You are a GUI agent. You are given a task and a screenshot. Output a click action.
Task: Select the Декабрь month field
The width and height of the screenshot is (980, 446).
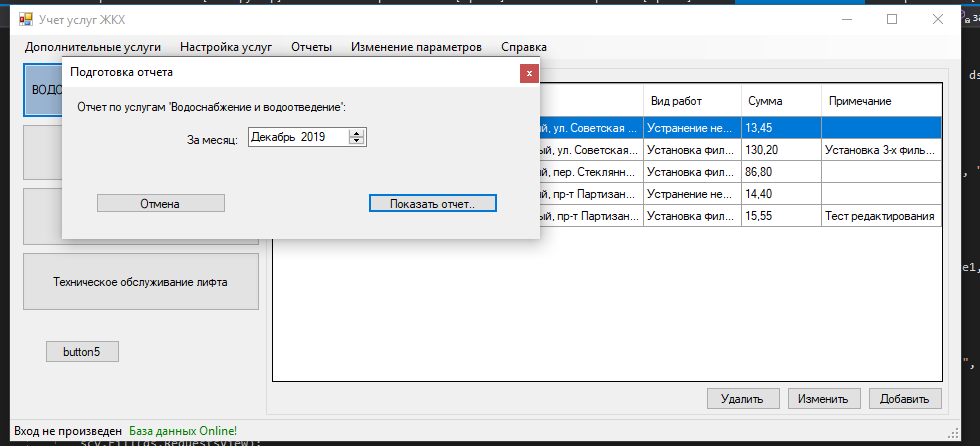272,136
